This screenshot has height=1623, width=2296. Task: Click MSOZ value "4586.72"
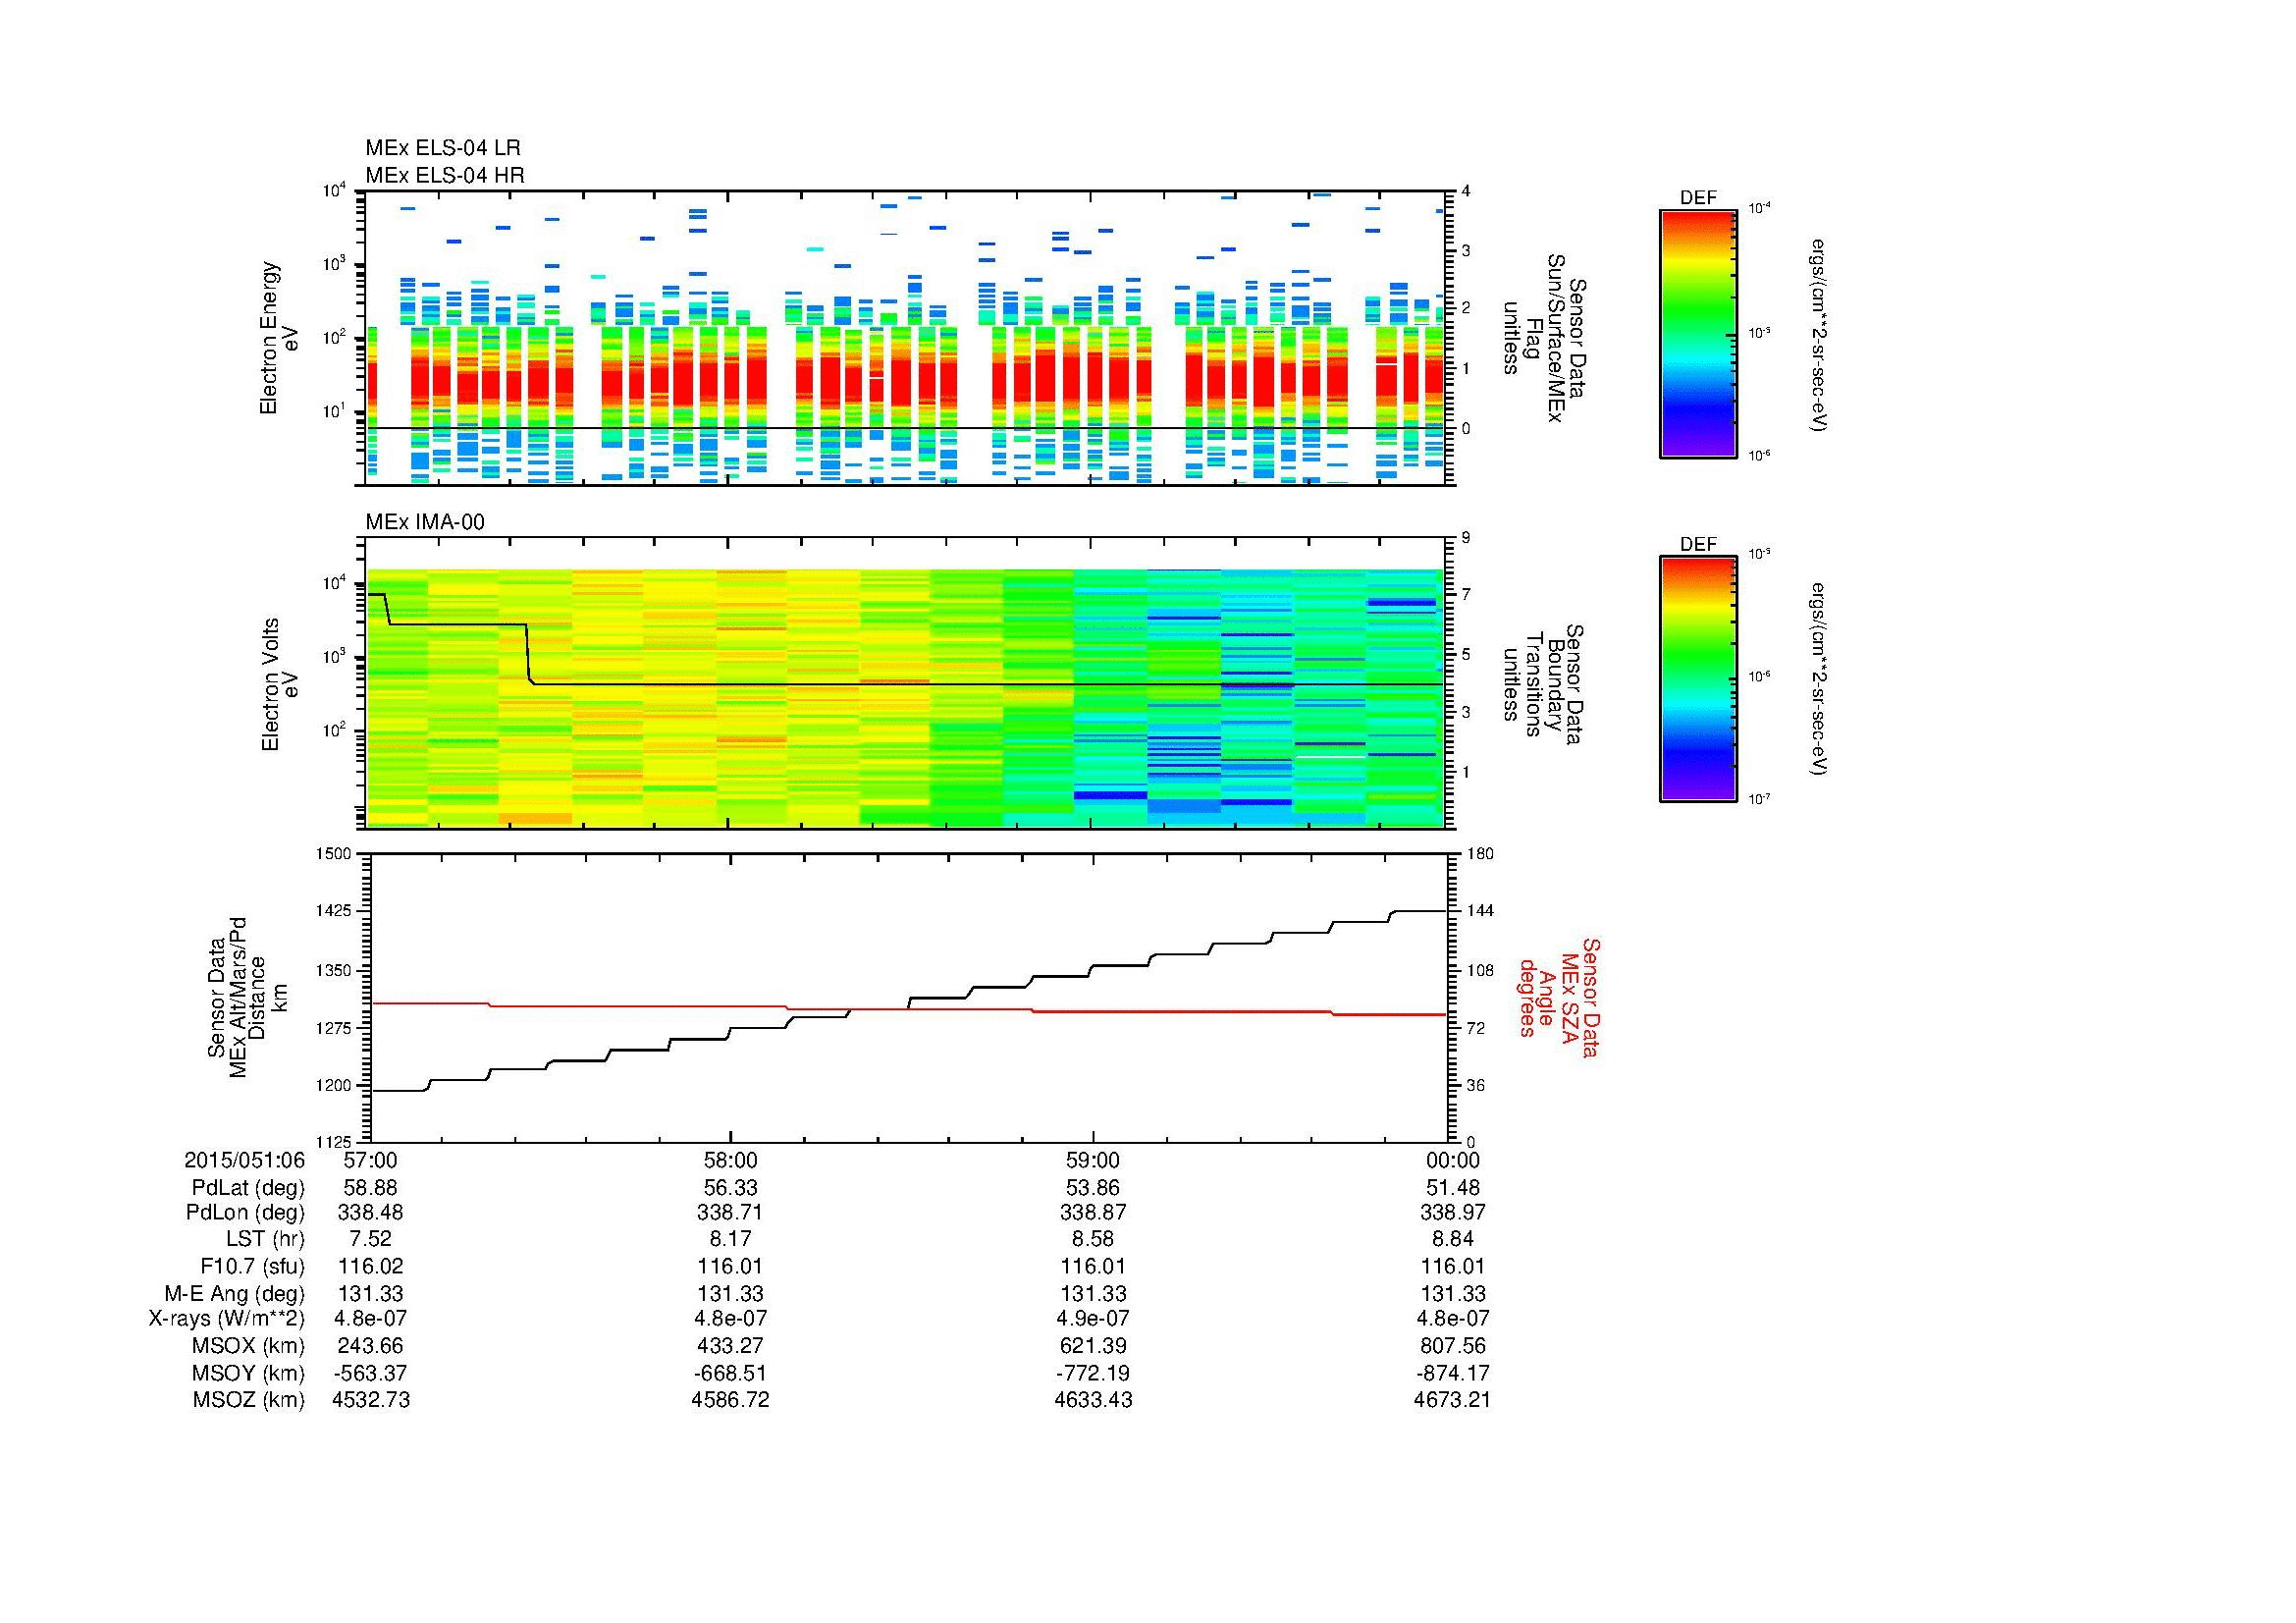pyautogui.click(x=731, y=1400)
